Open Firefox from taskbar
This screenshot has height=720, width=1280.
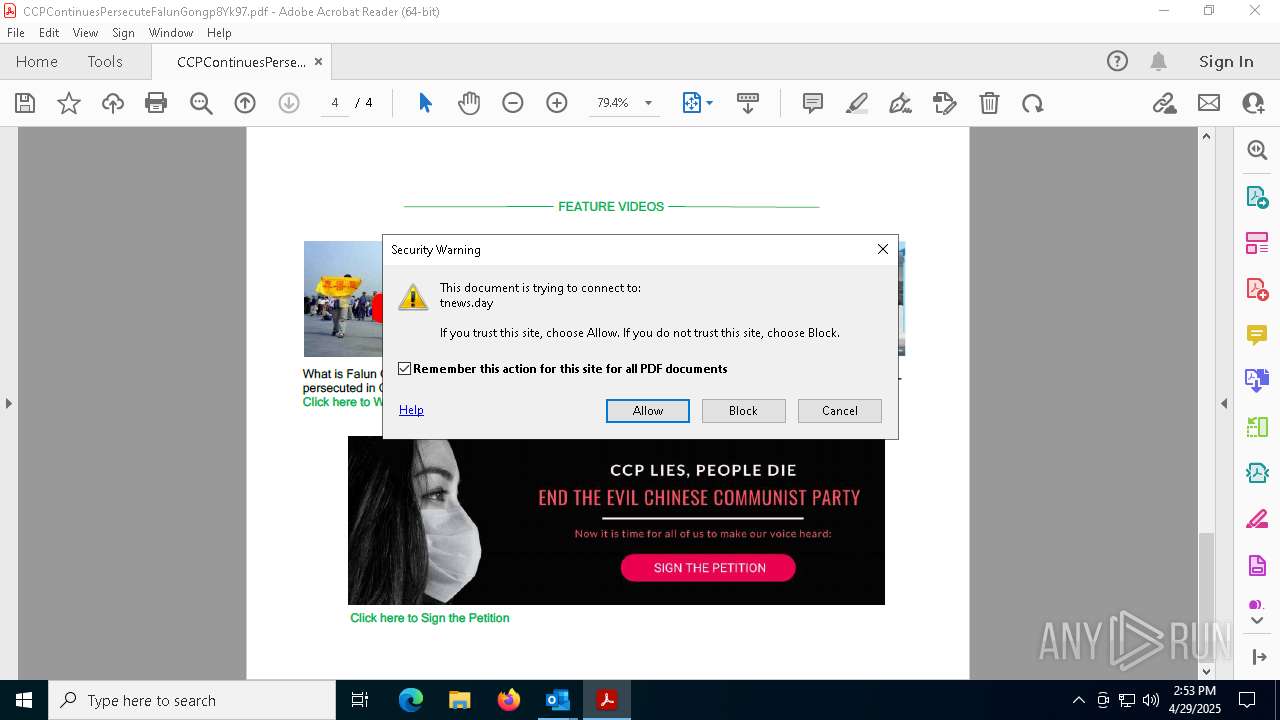pyautogui.click(x=509, y=700)
